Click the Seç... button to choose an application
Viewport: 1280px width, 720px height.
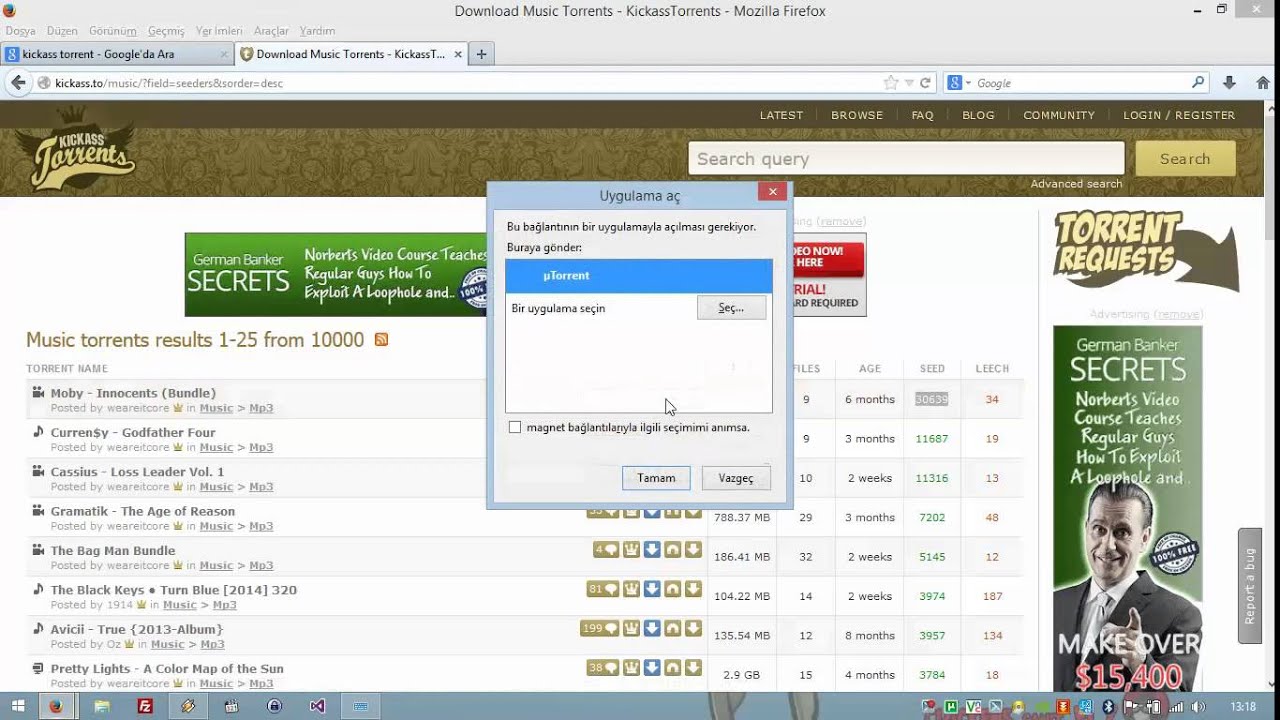731,308
